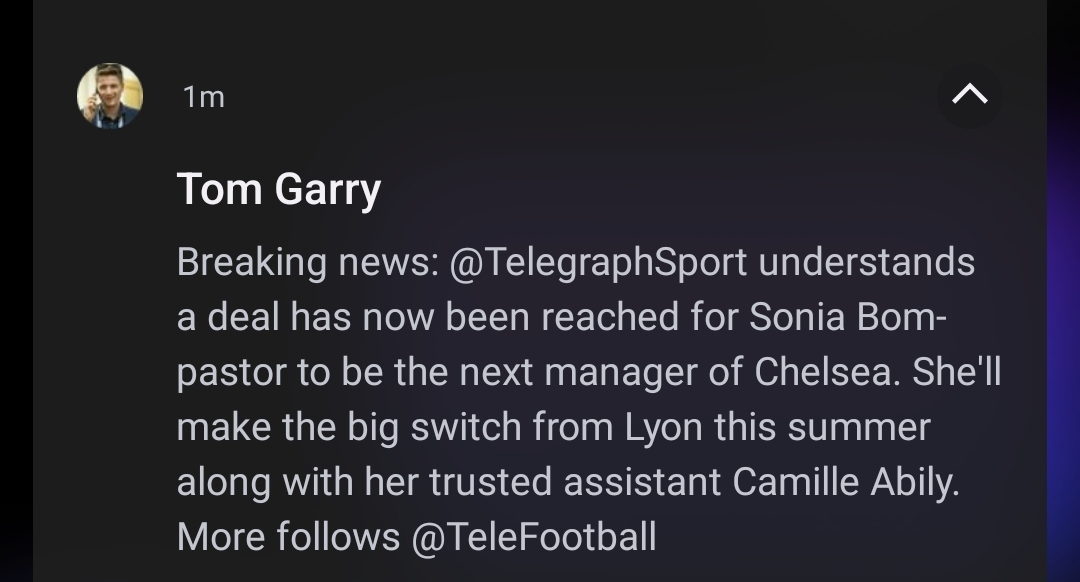Tap Tom Garry's profile avatar
The width and height of the screenshot is (1080, 582).
[110, 96]
